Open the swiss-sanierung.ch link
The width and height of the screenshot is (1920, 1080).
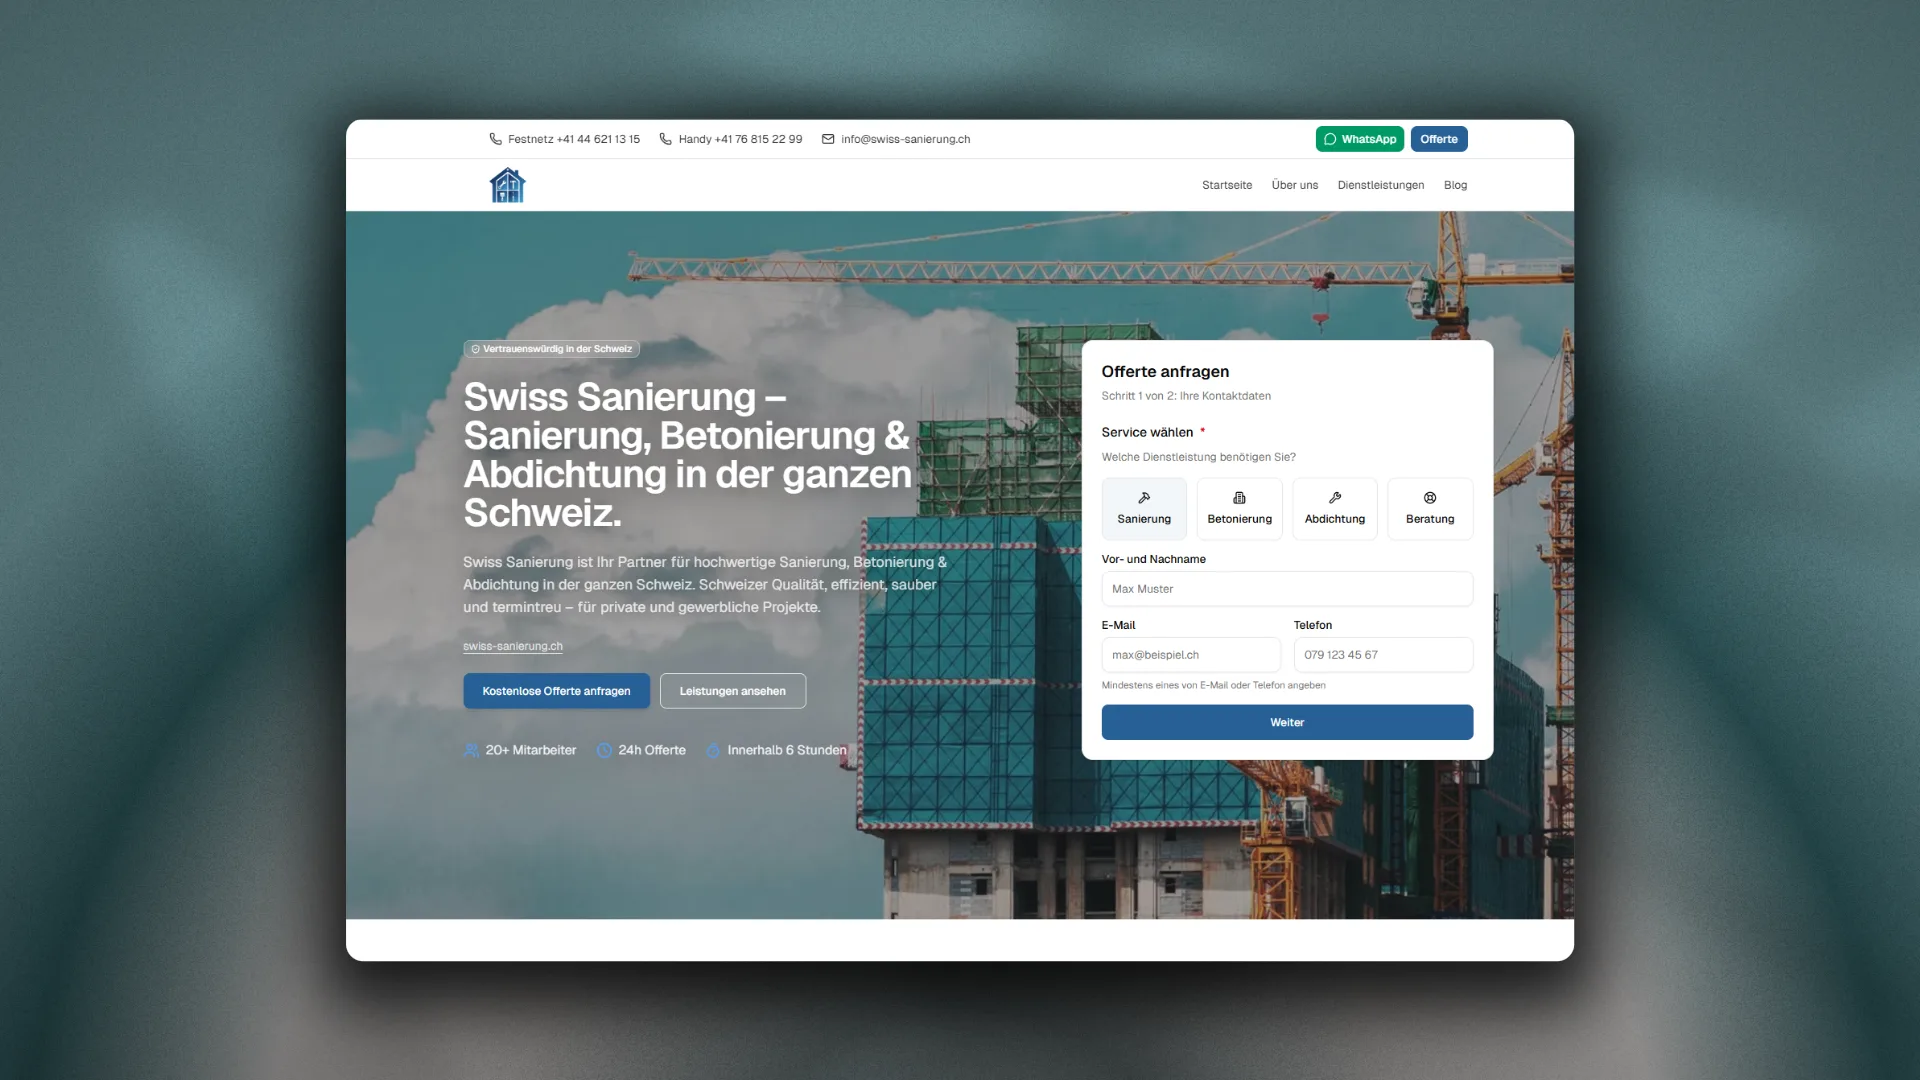513,646
